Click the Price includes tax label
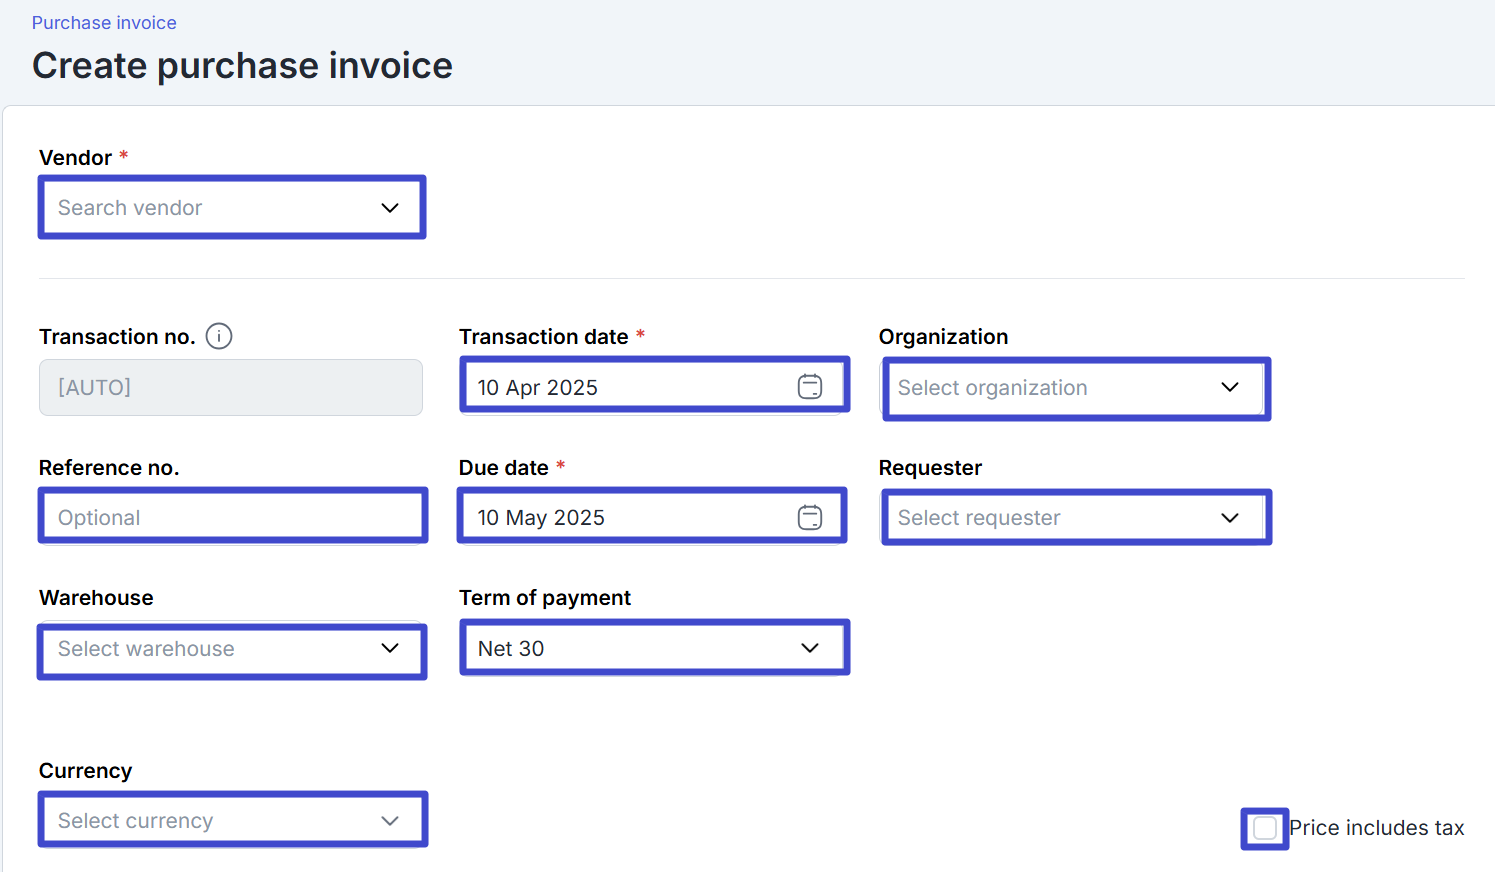 (1377, 828)
